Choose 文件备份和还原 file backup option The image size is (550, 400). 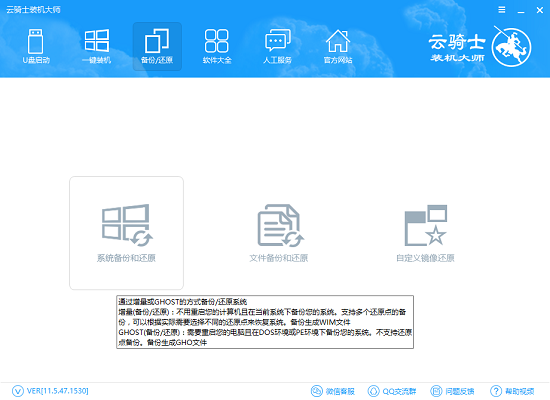pyautogui.click(x=279, y=233)
